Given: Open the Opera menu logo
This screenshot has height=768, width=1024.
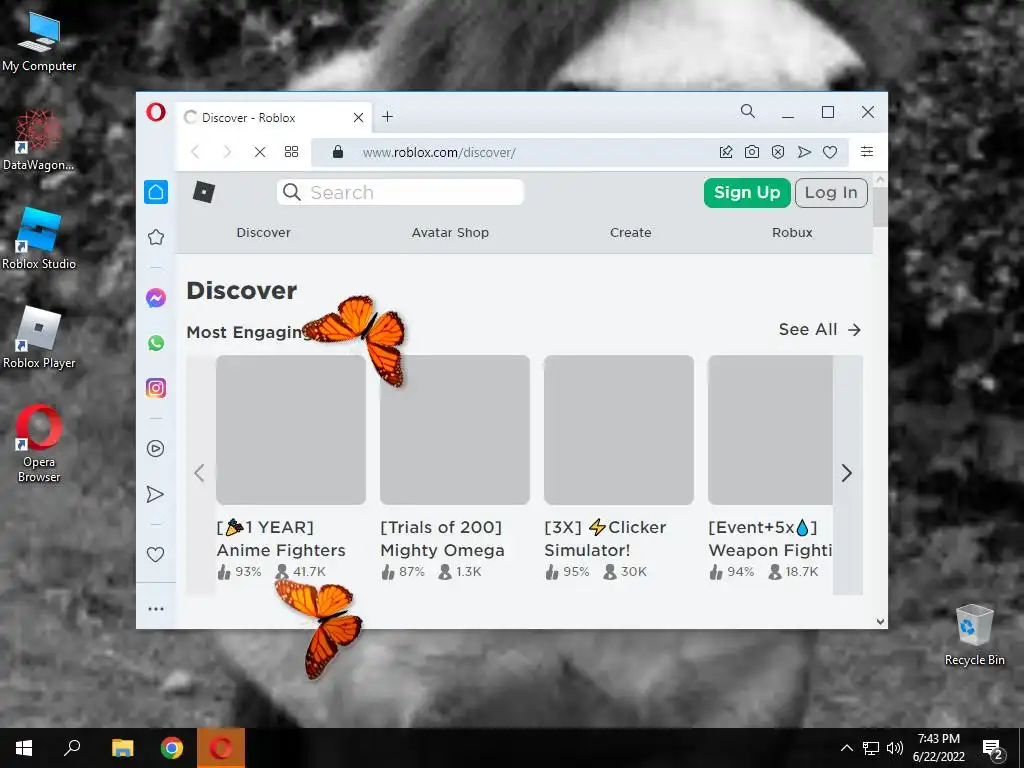Looking at the screenshot, I should click(155, 112).
